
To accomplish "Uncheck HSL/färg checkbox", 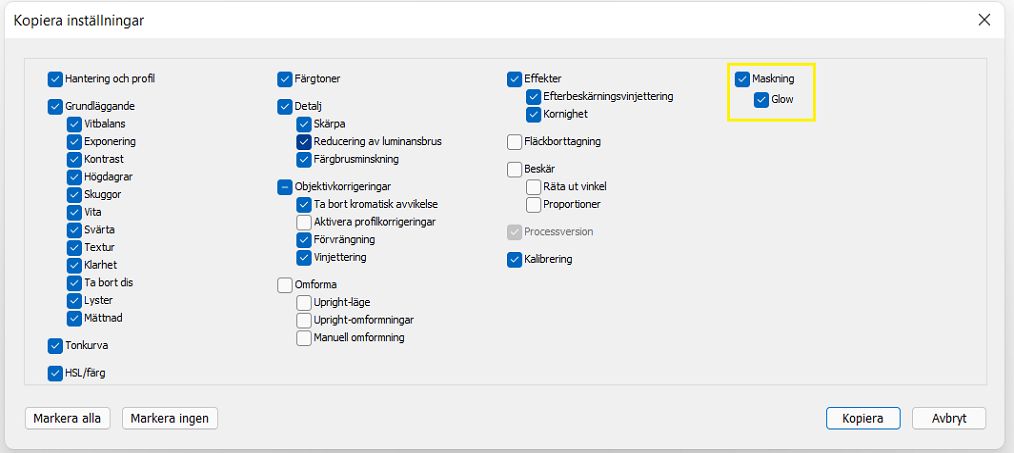I will [x=55, y=373].
